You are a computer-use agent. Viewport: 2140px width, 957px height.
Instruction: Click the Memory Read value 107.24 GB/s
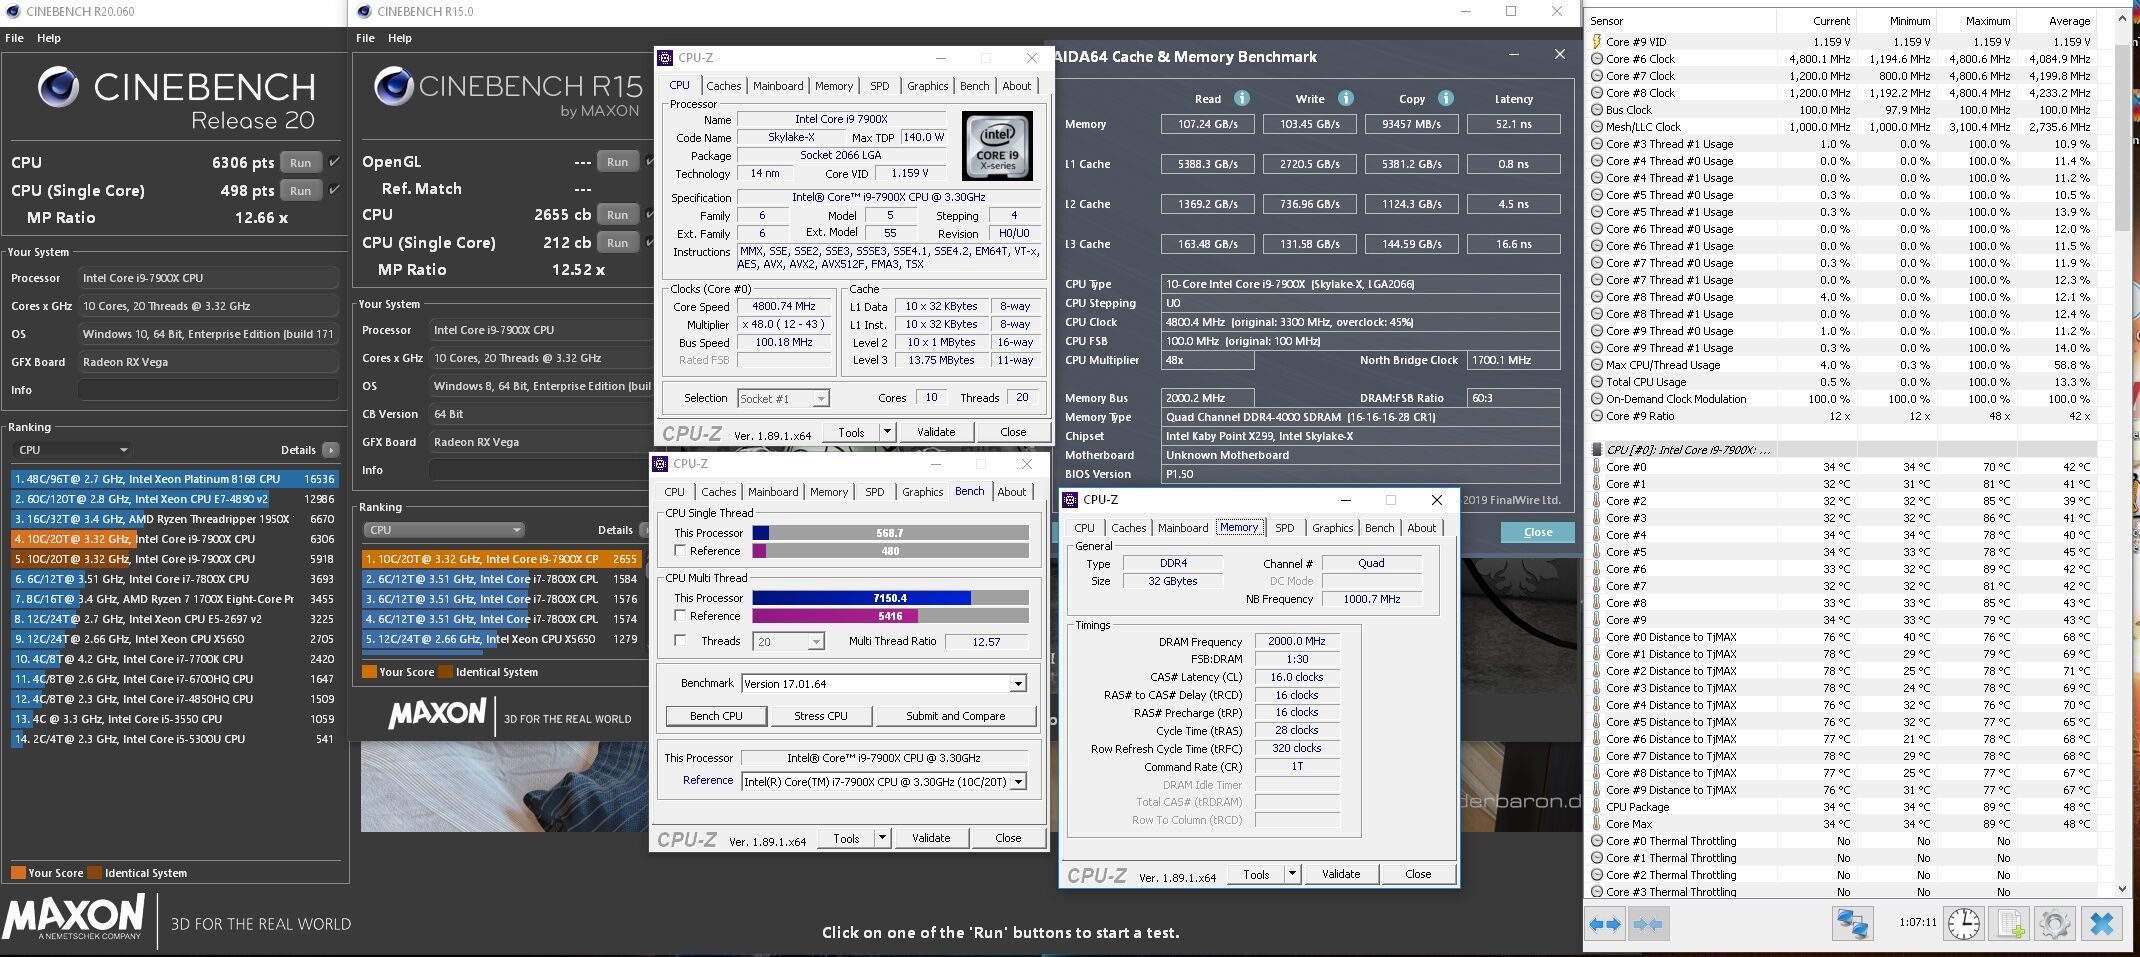click(x=1208, y=124)
